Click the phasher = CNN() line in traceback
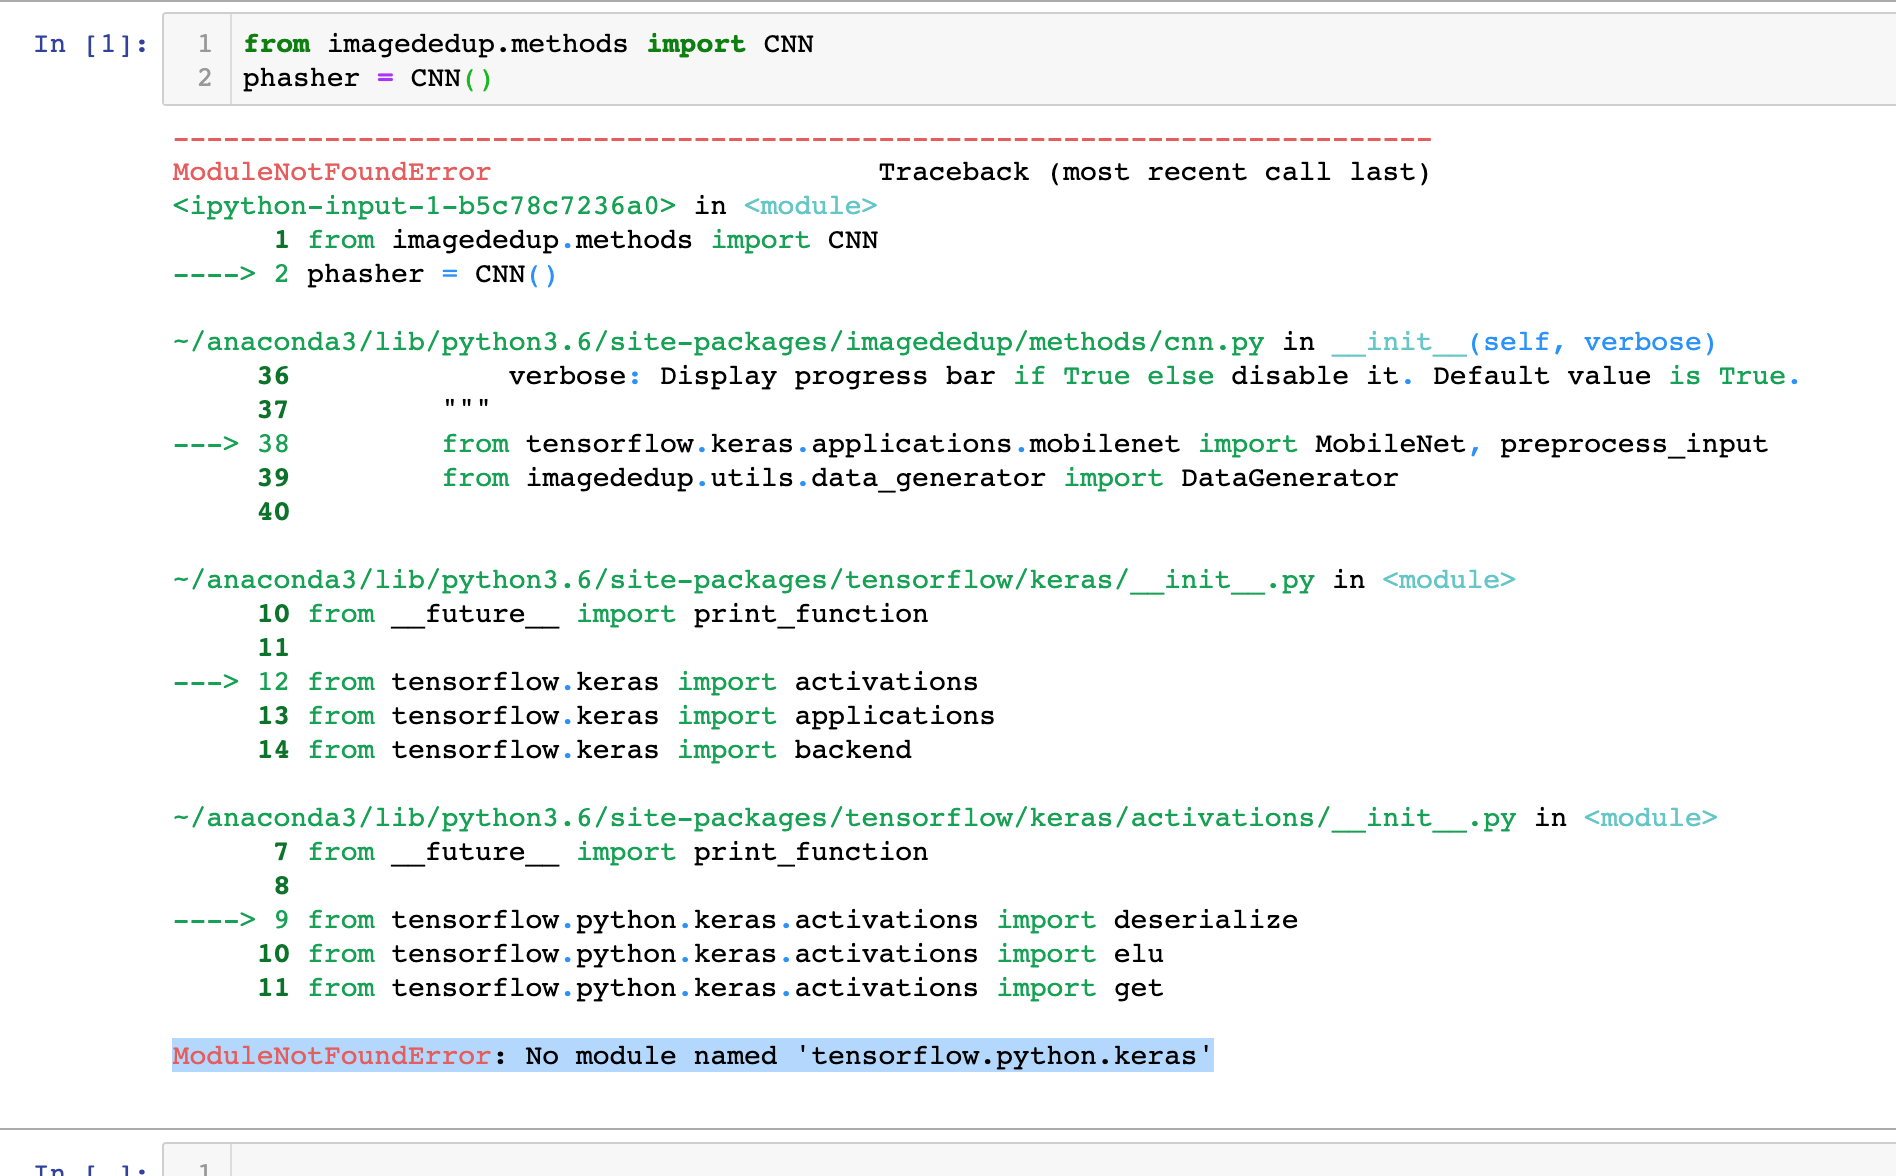The image size is (1896, 1176). point(431,273)
